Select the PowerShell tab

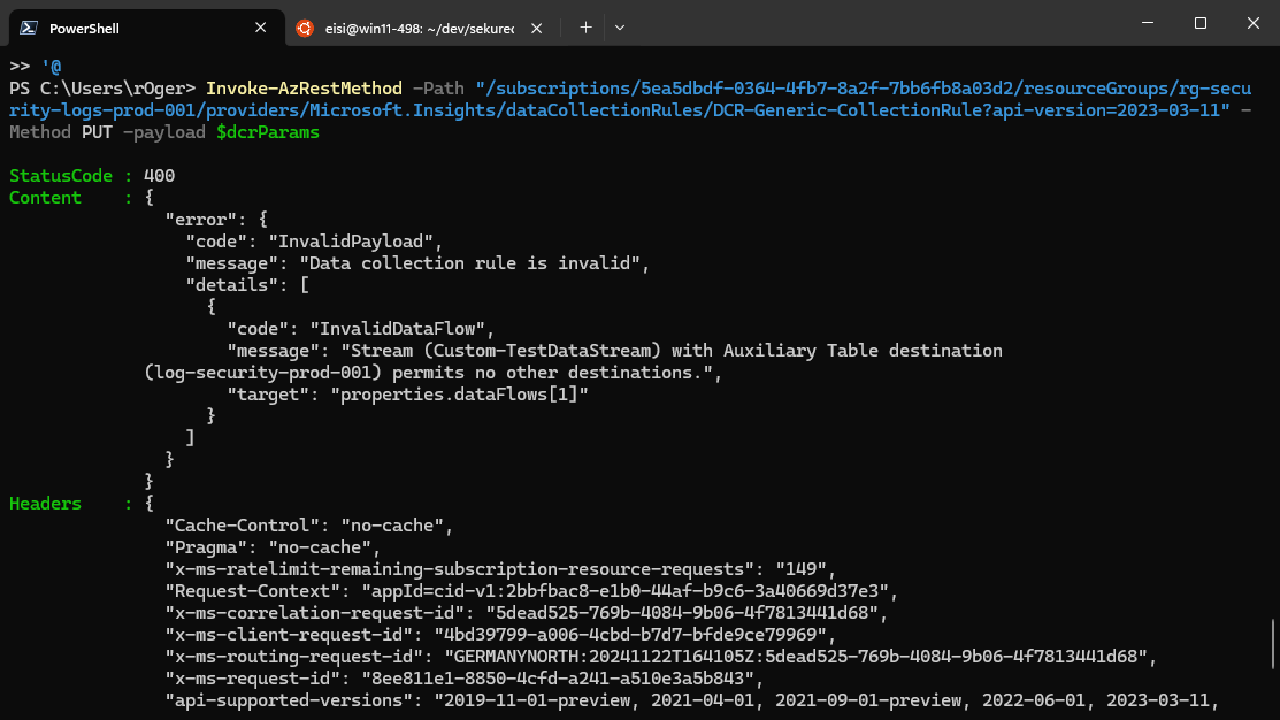pyautogui.click(x=140, y=27)
